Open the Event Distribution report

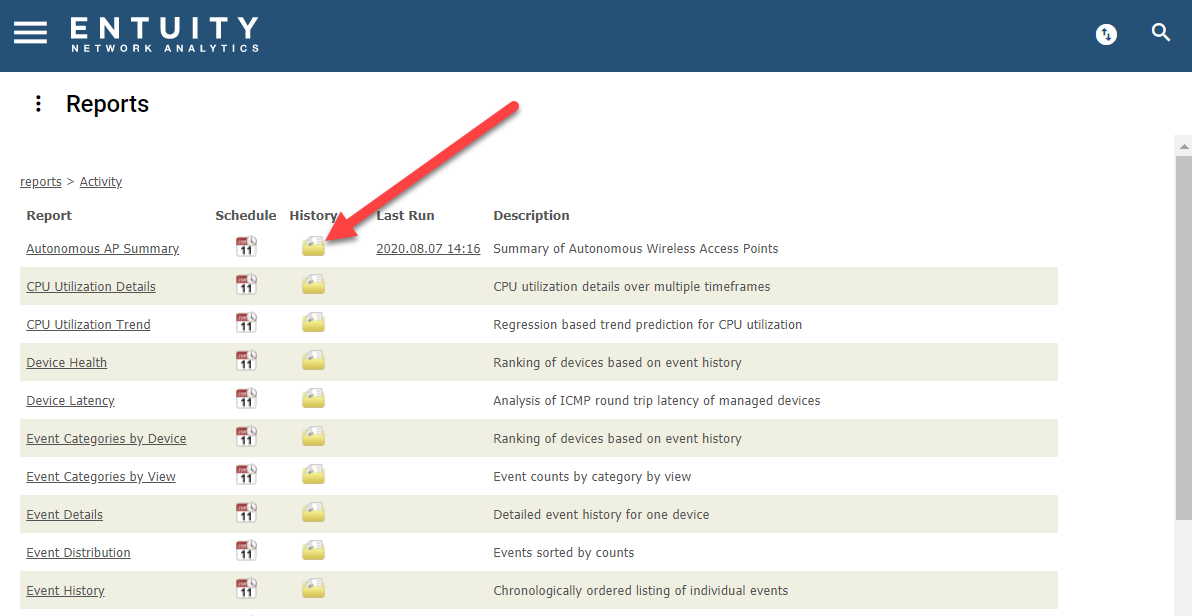pyautogui.click(x=78, y=553)
